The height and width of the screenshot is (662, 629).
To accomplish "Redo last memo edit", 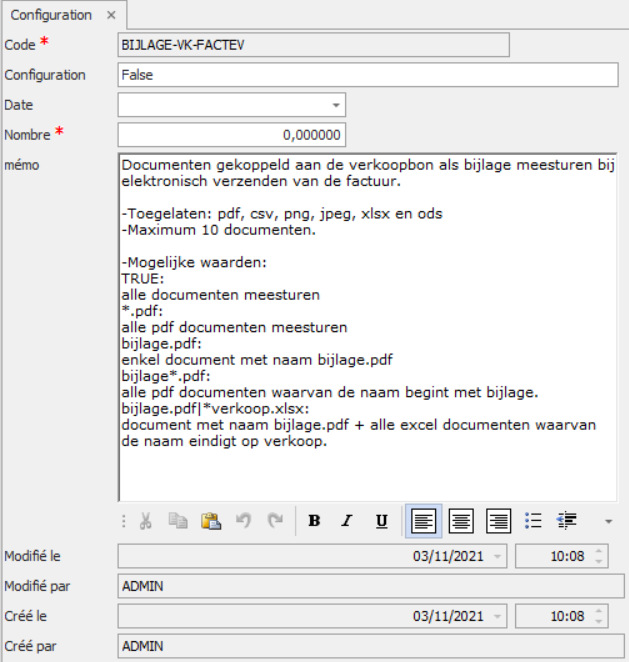I will [x=275, y=520].
